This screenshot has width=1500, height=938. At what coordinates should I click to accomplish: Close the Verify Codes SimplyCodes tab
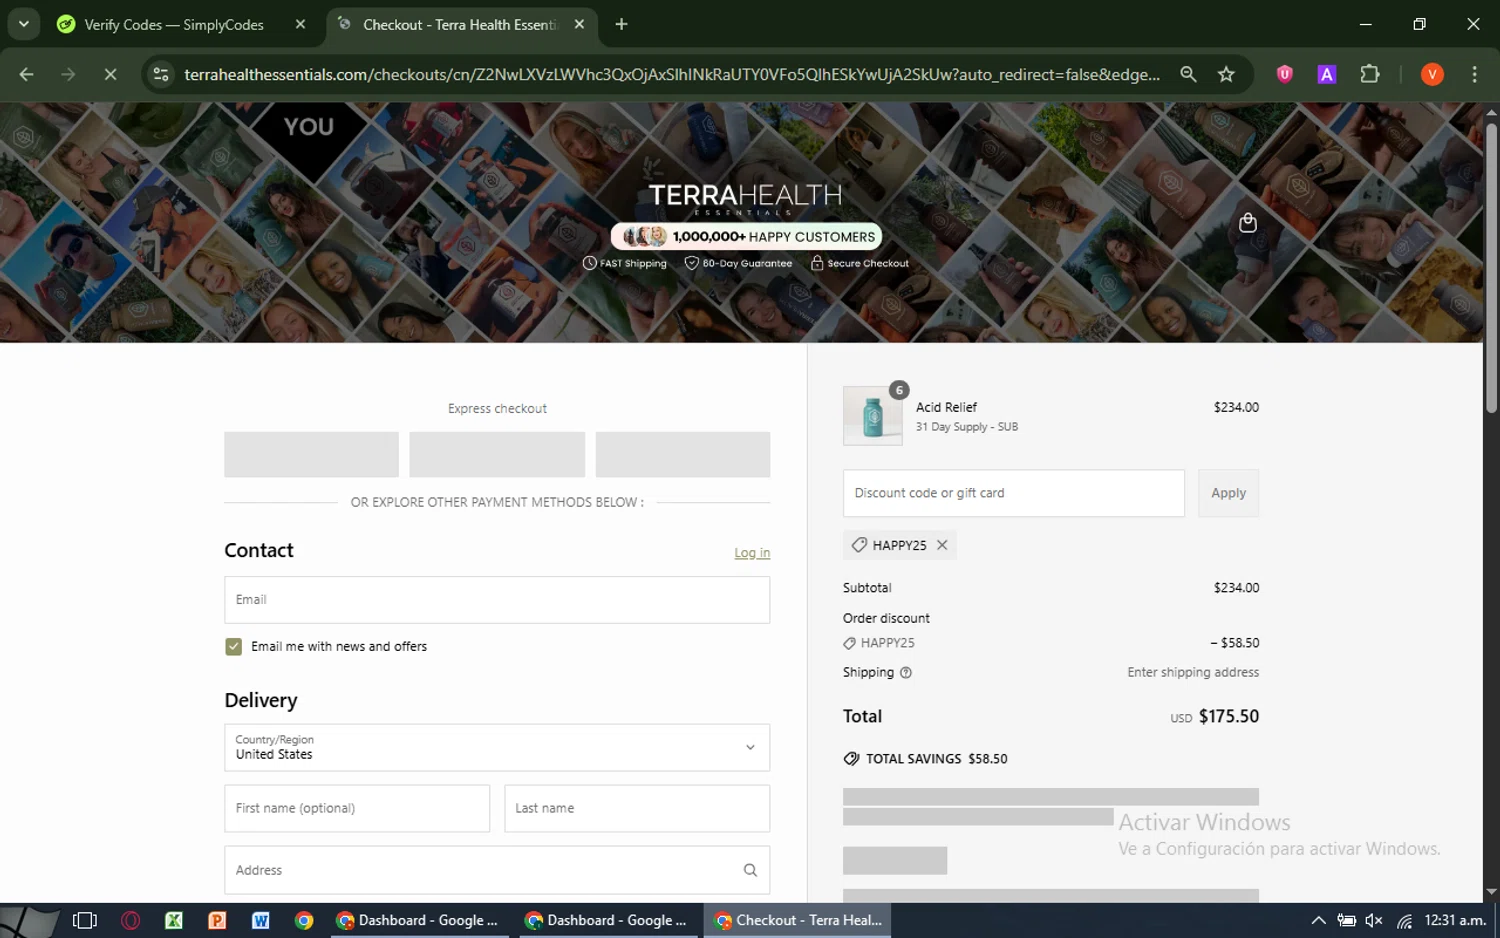coord(300,24)
